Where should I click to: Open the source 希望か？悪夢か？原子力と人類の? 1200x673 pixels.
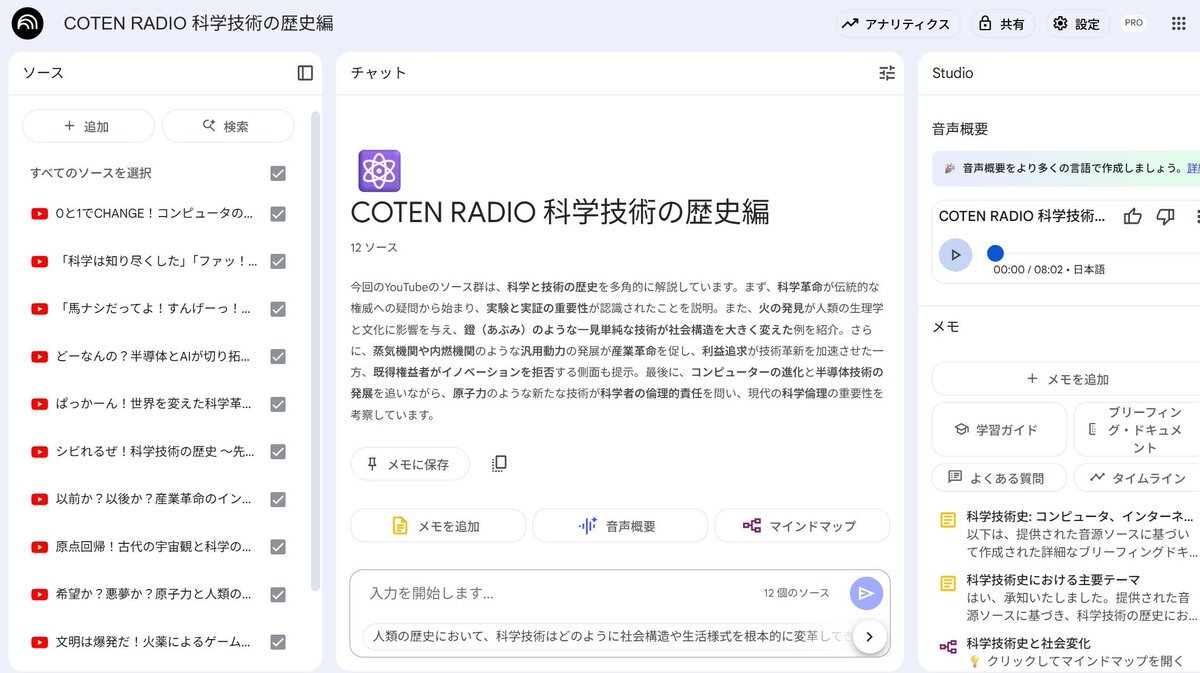click(154, 594)
